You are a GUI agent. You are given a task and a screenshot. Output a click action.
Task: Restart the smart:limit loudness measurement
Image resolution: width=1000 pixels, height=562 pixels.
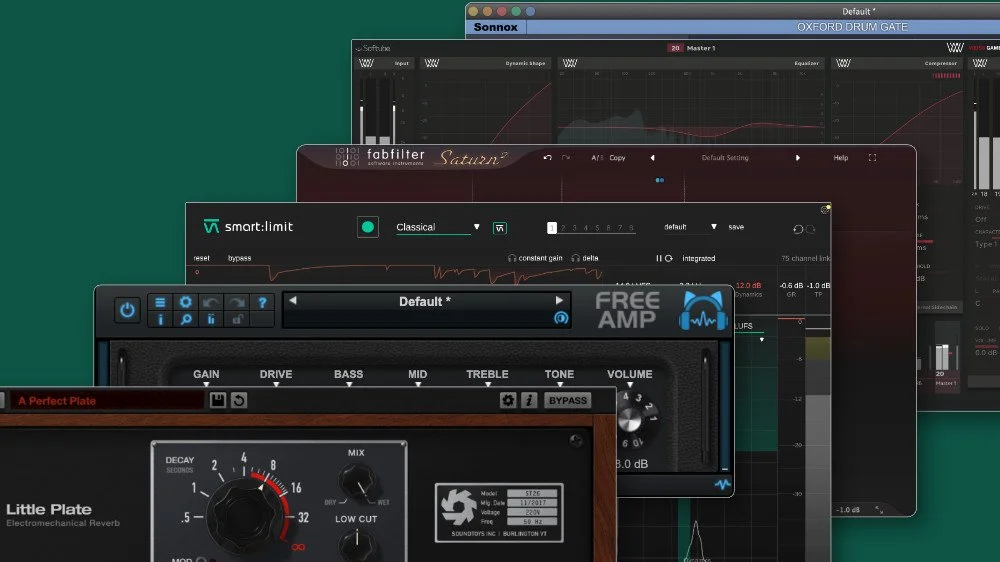coord(668,258)
